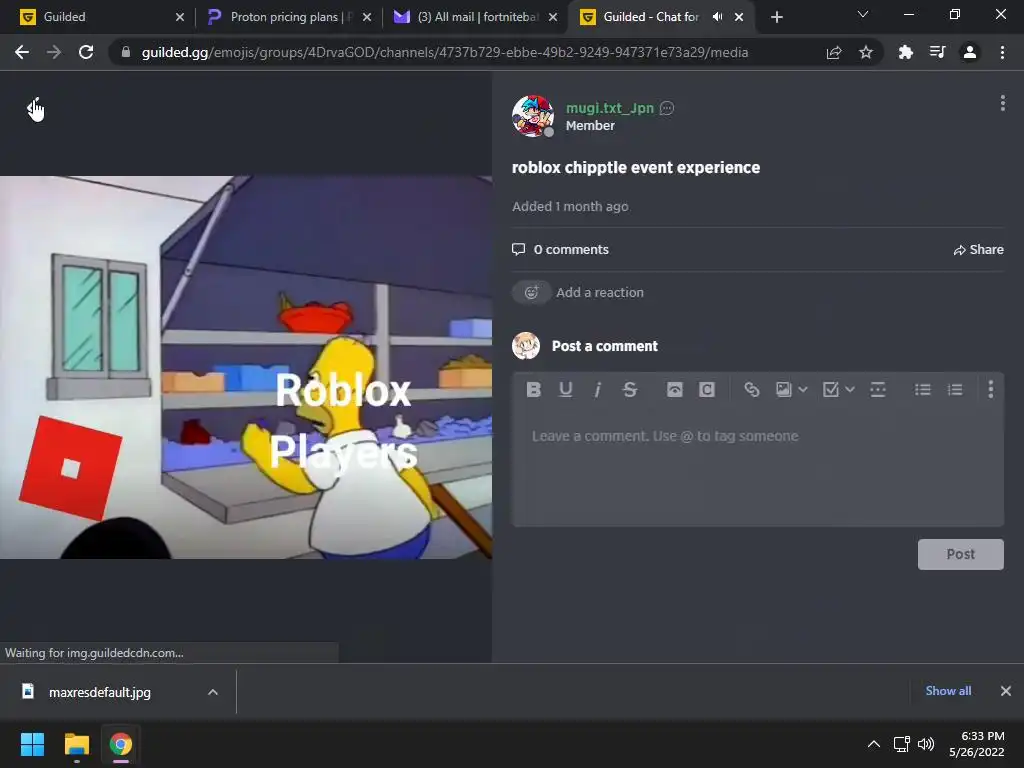Screen dimensions: 1024x768
Task: Click own avatar next to Post a comment
Action: point(526,346)
